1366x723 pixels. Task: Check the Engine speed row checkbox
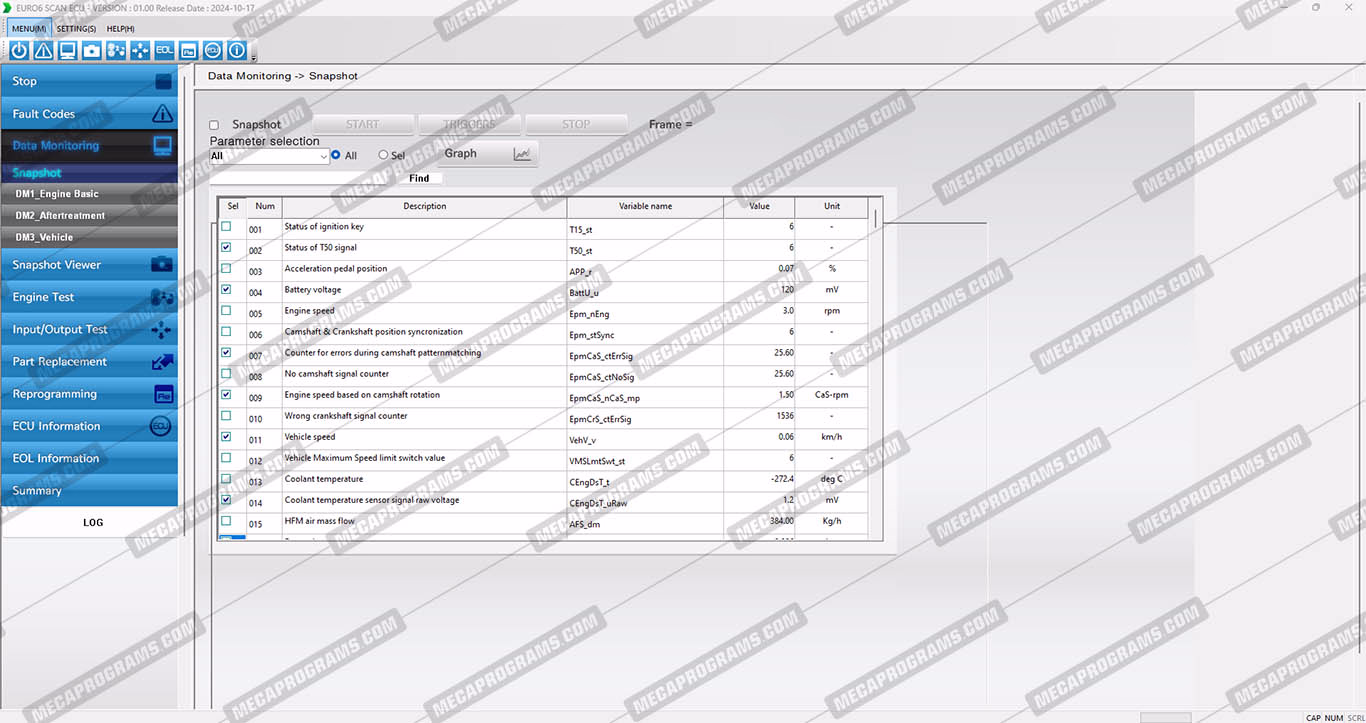226,311
